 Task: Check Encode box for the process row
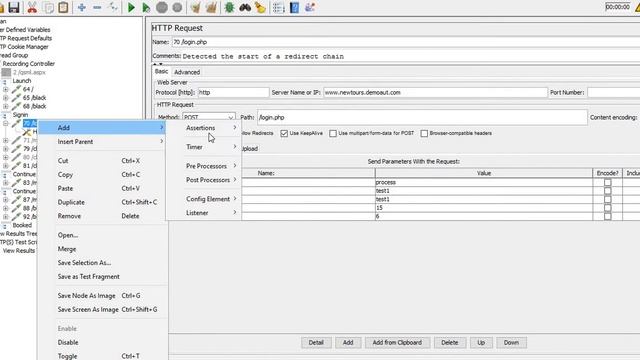pos(607,182)
